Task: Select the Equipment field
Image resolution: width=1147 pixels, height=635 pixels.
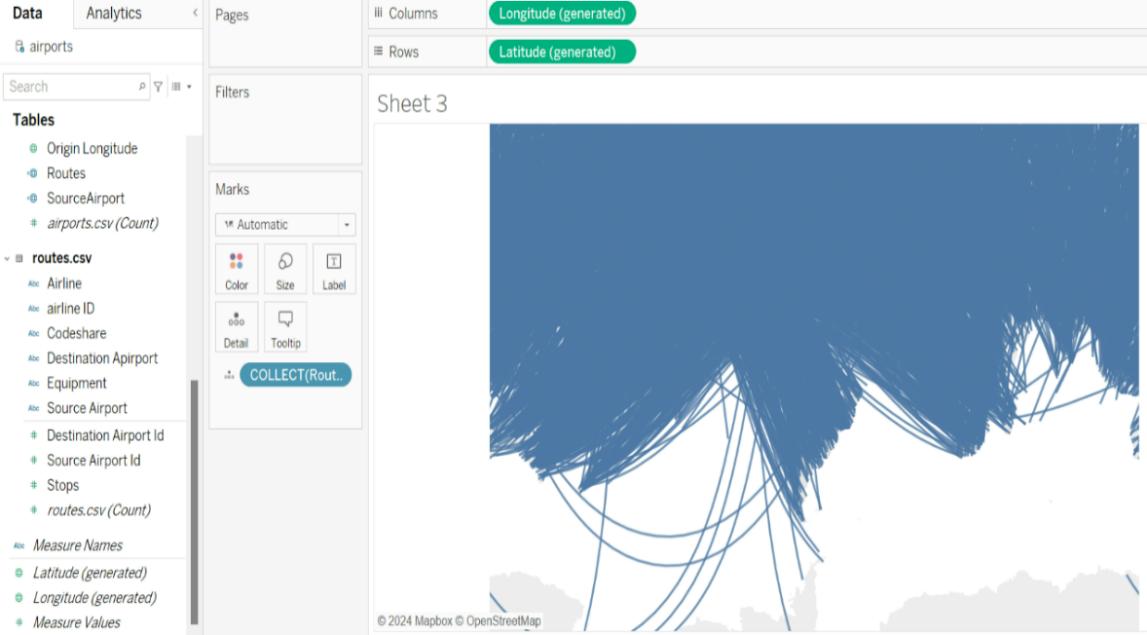Action: pyautogui.click(x=76, y=383)
